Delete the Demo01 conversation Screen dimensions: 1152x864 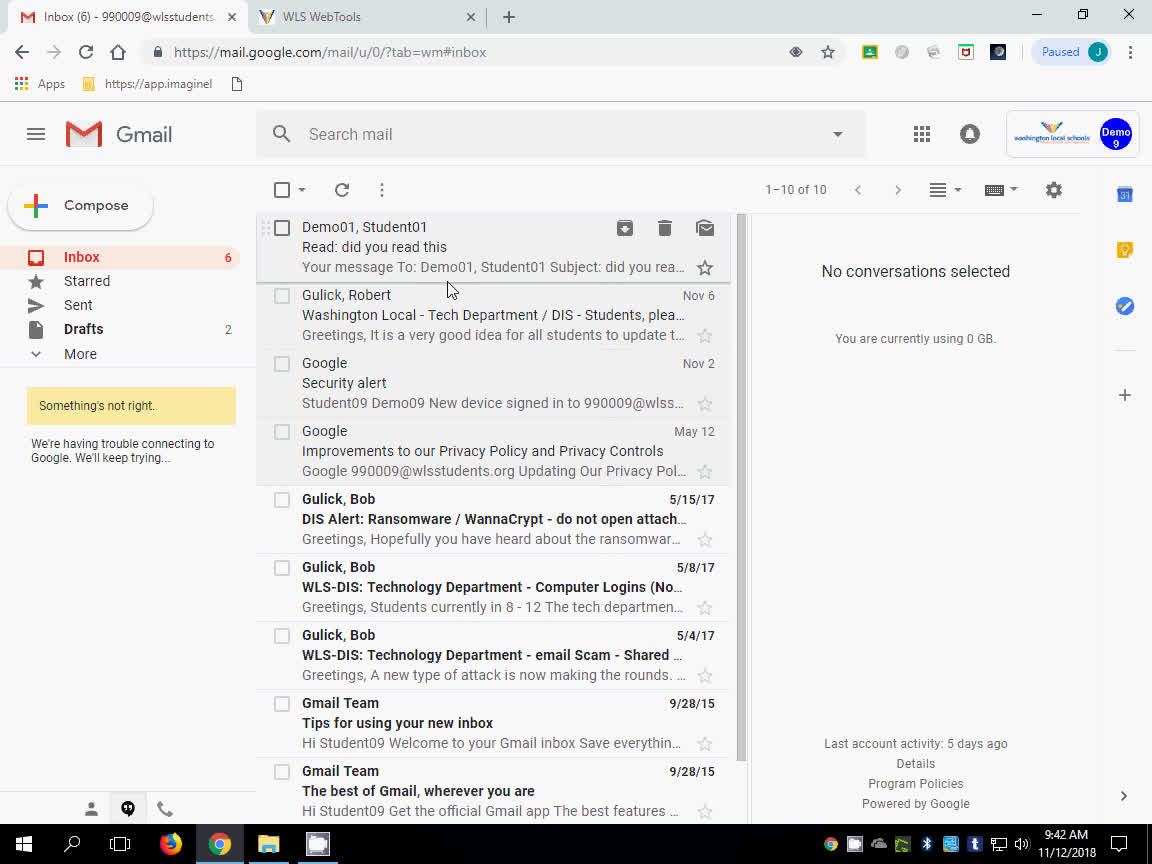coord(665,228)
